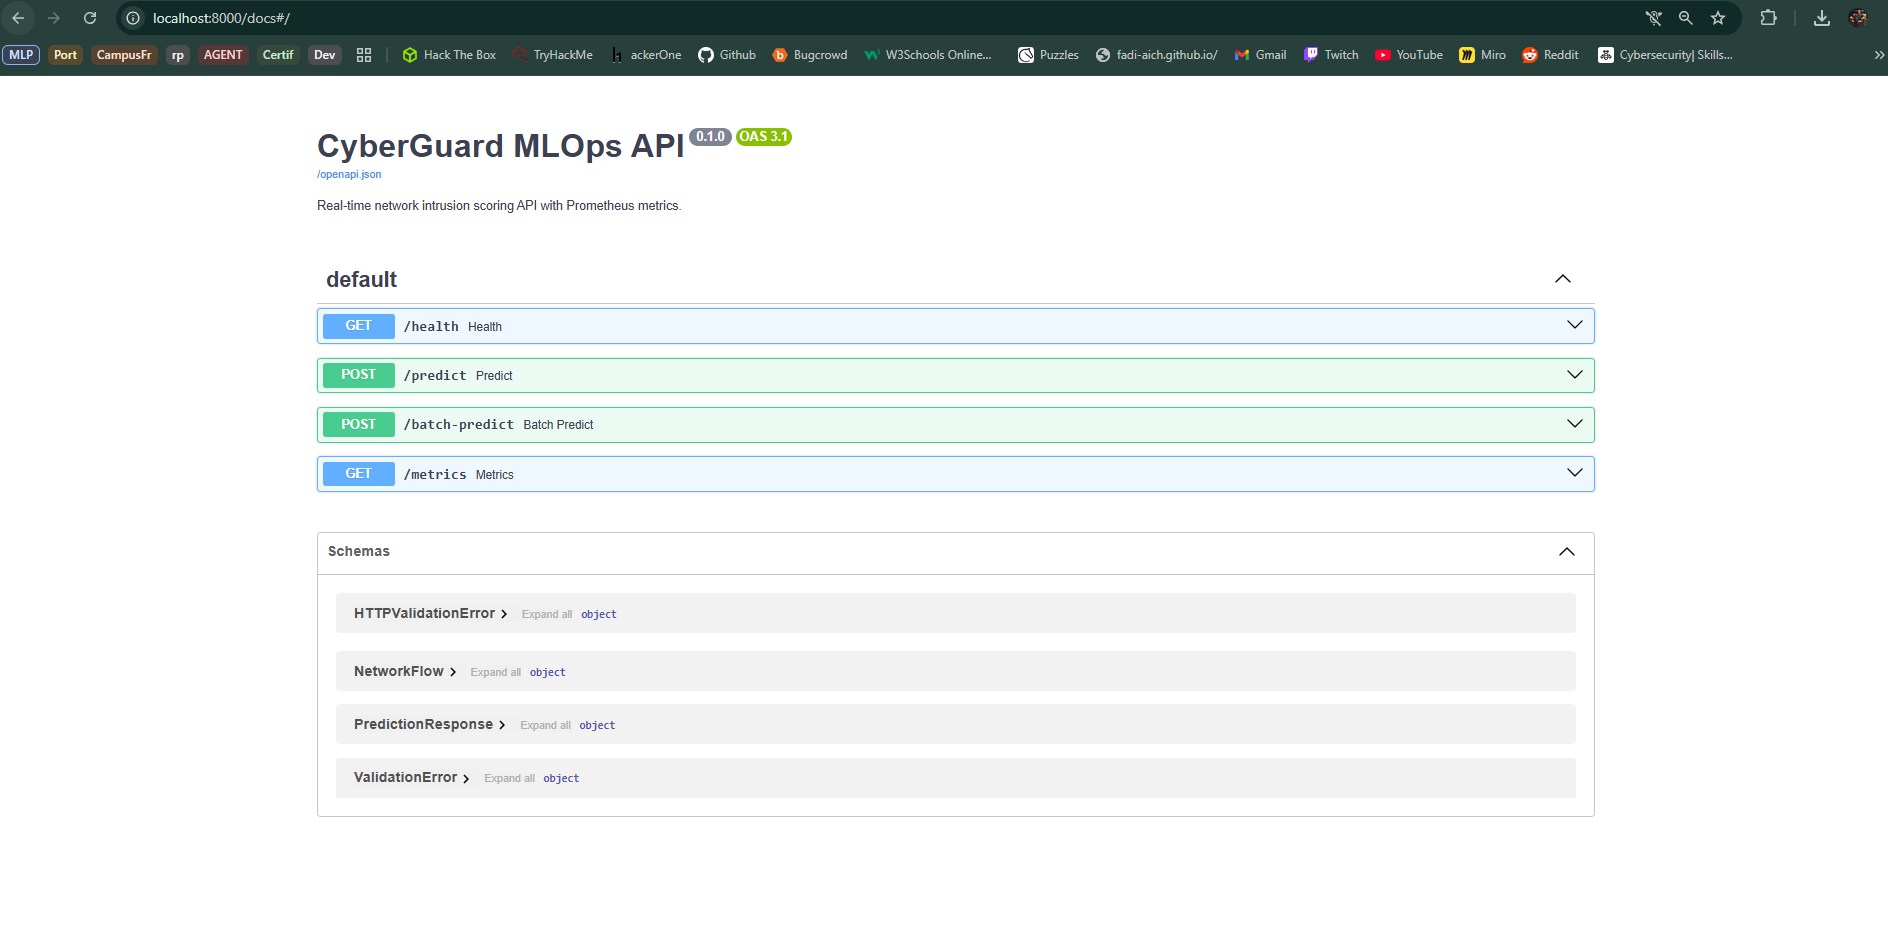Viewport: 1888px width, 947px height.
Task: Open the Reddit bookmark
Action: tap(1550, 55)
